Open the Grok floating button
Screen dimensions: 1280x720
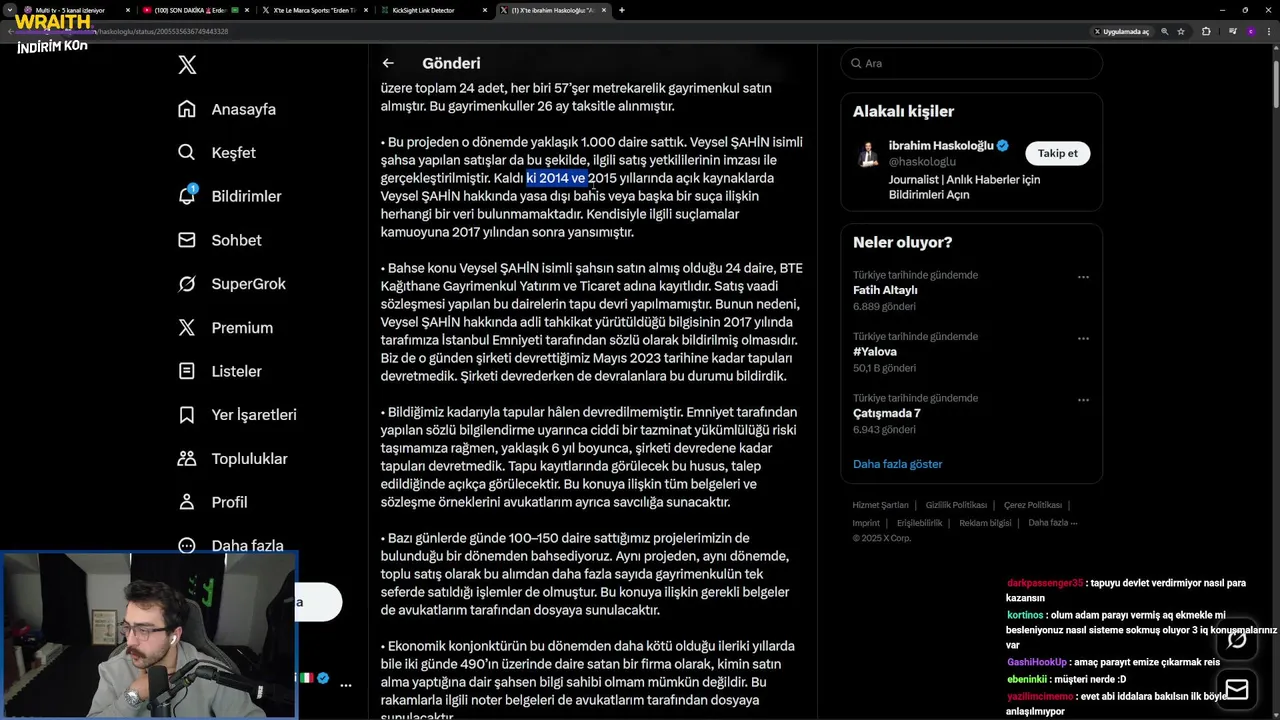point(1237,639)
